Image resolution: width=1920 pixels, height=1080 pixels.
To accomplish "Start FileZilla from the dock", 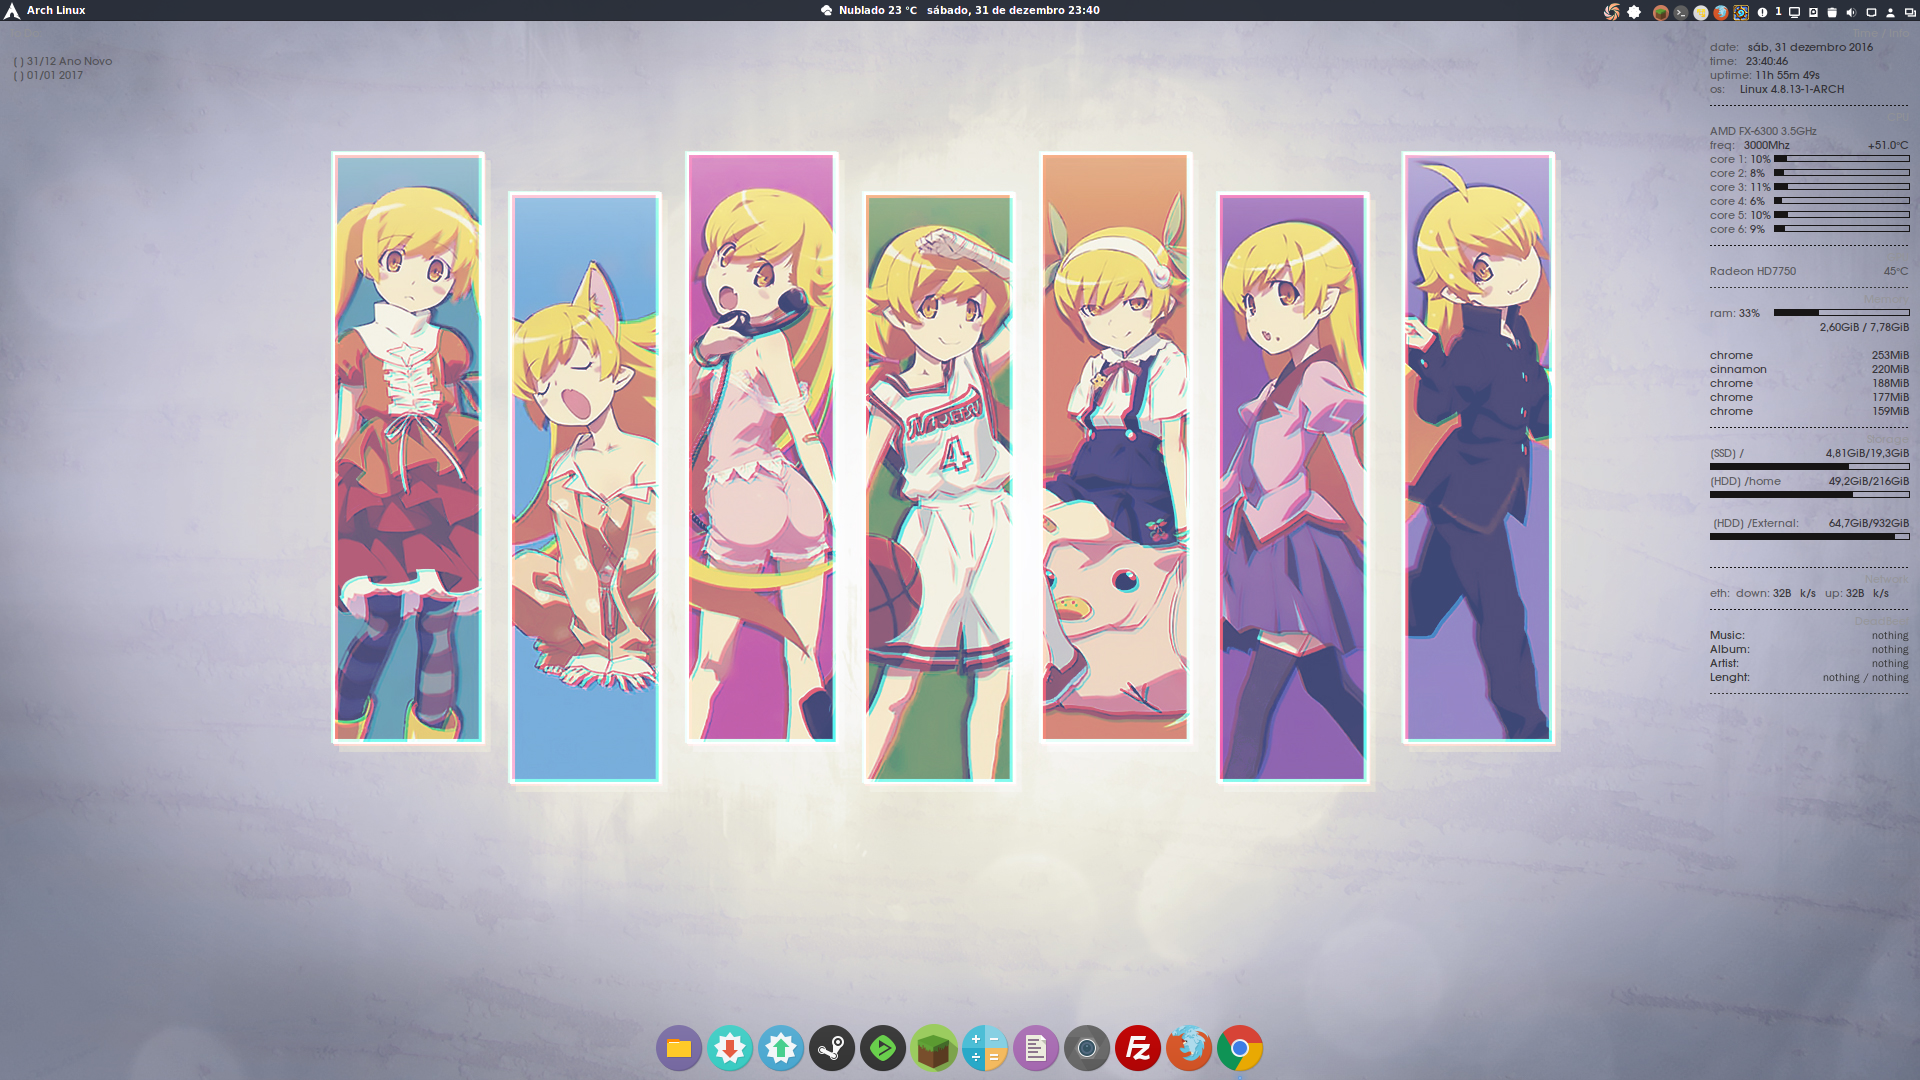I will click(x=1139, y=1048).
